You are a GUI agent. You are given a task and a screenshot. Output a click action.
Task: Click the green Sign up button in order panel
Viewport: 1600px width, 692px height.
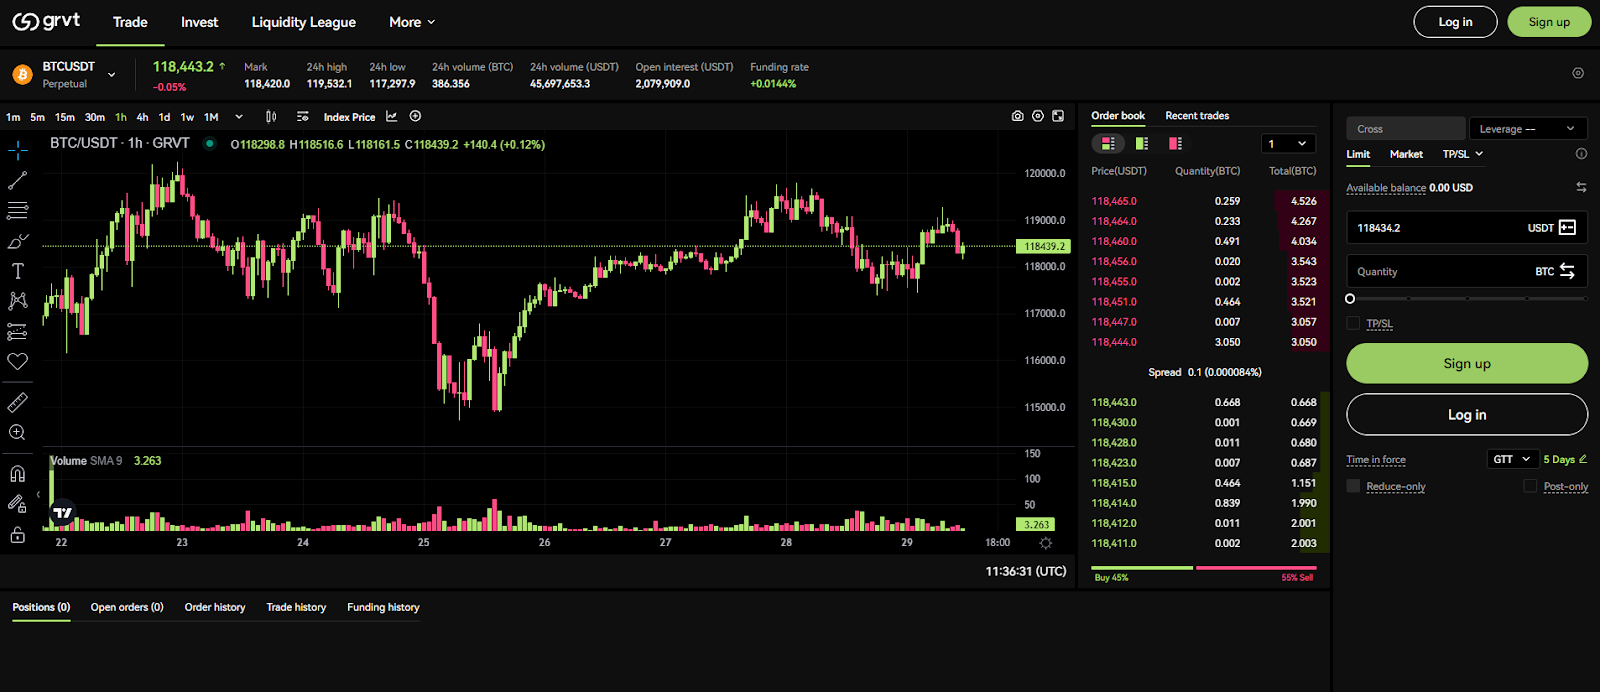click(x=1467, y=363)
